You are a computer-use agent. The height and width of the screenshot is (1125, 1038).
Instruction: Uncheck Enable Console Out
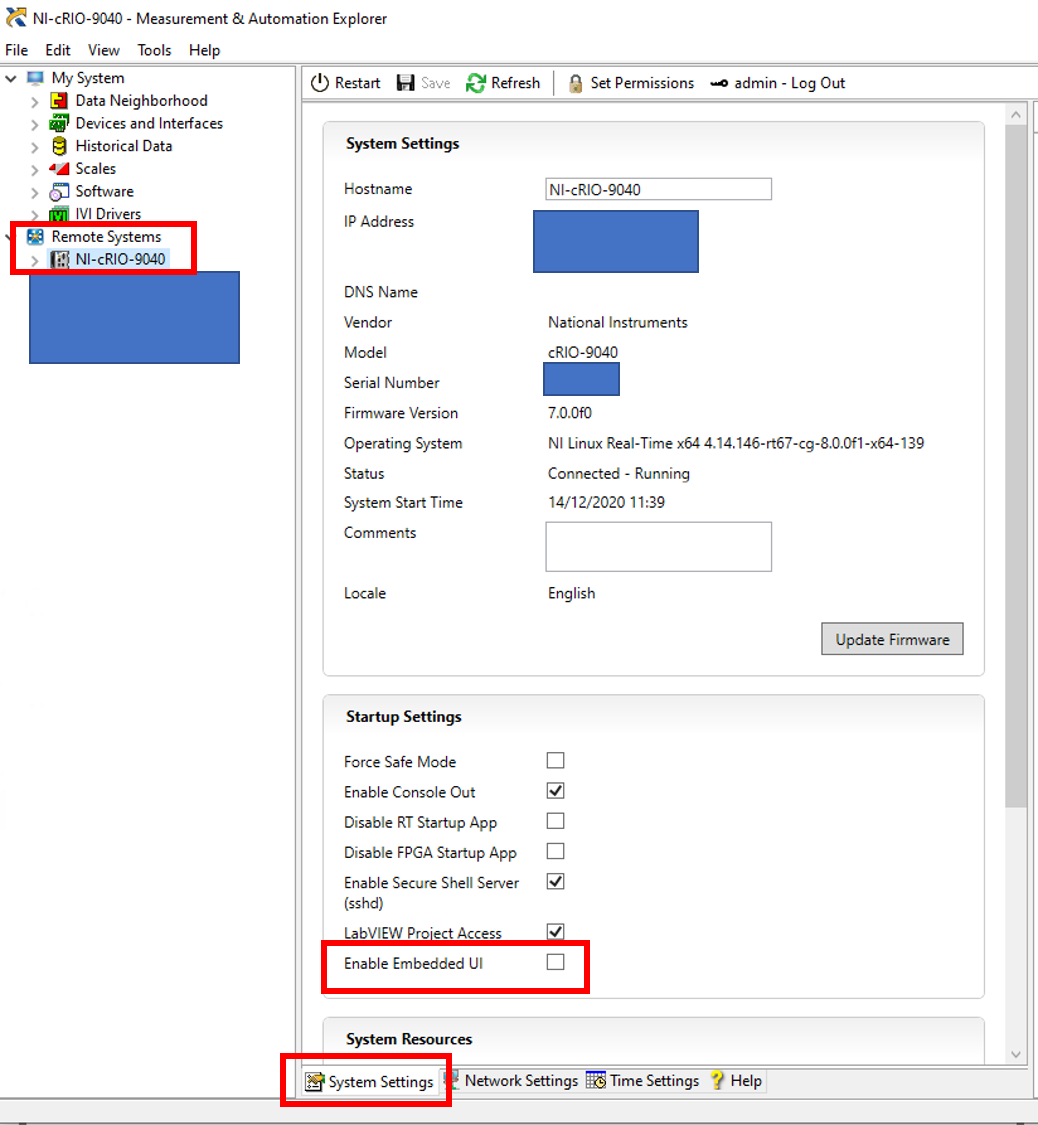pyautogui.click(x=555, y=791)
